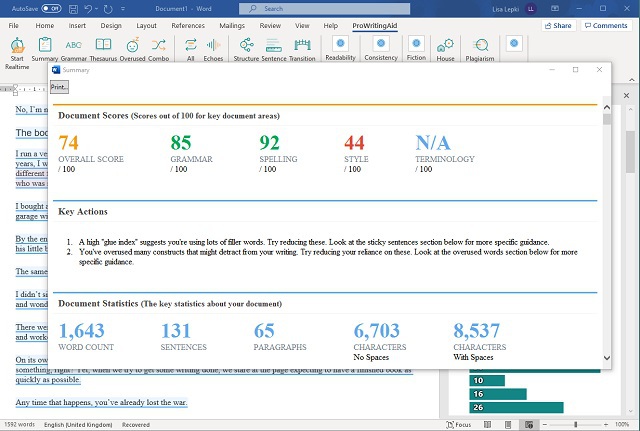The image size is (640, 431).
Task: Undo the last action
Action: click(x=88, y=9)
